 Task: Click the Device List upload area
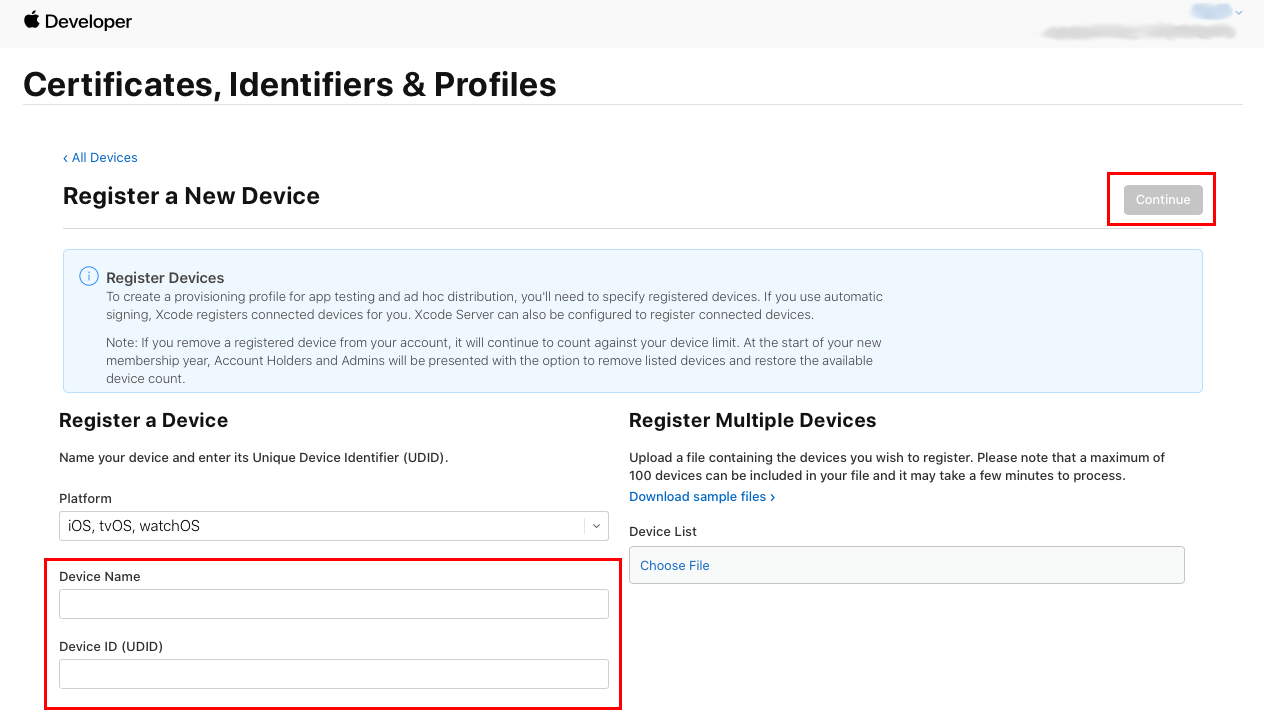[906, 565]
